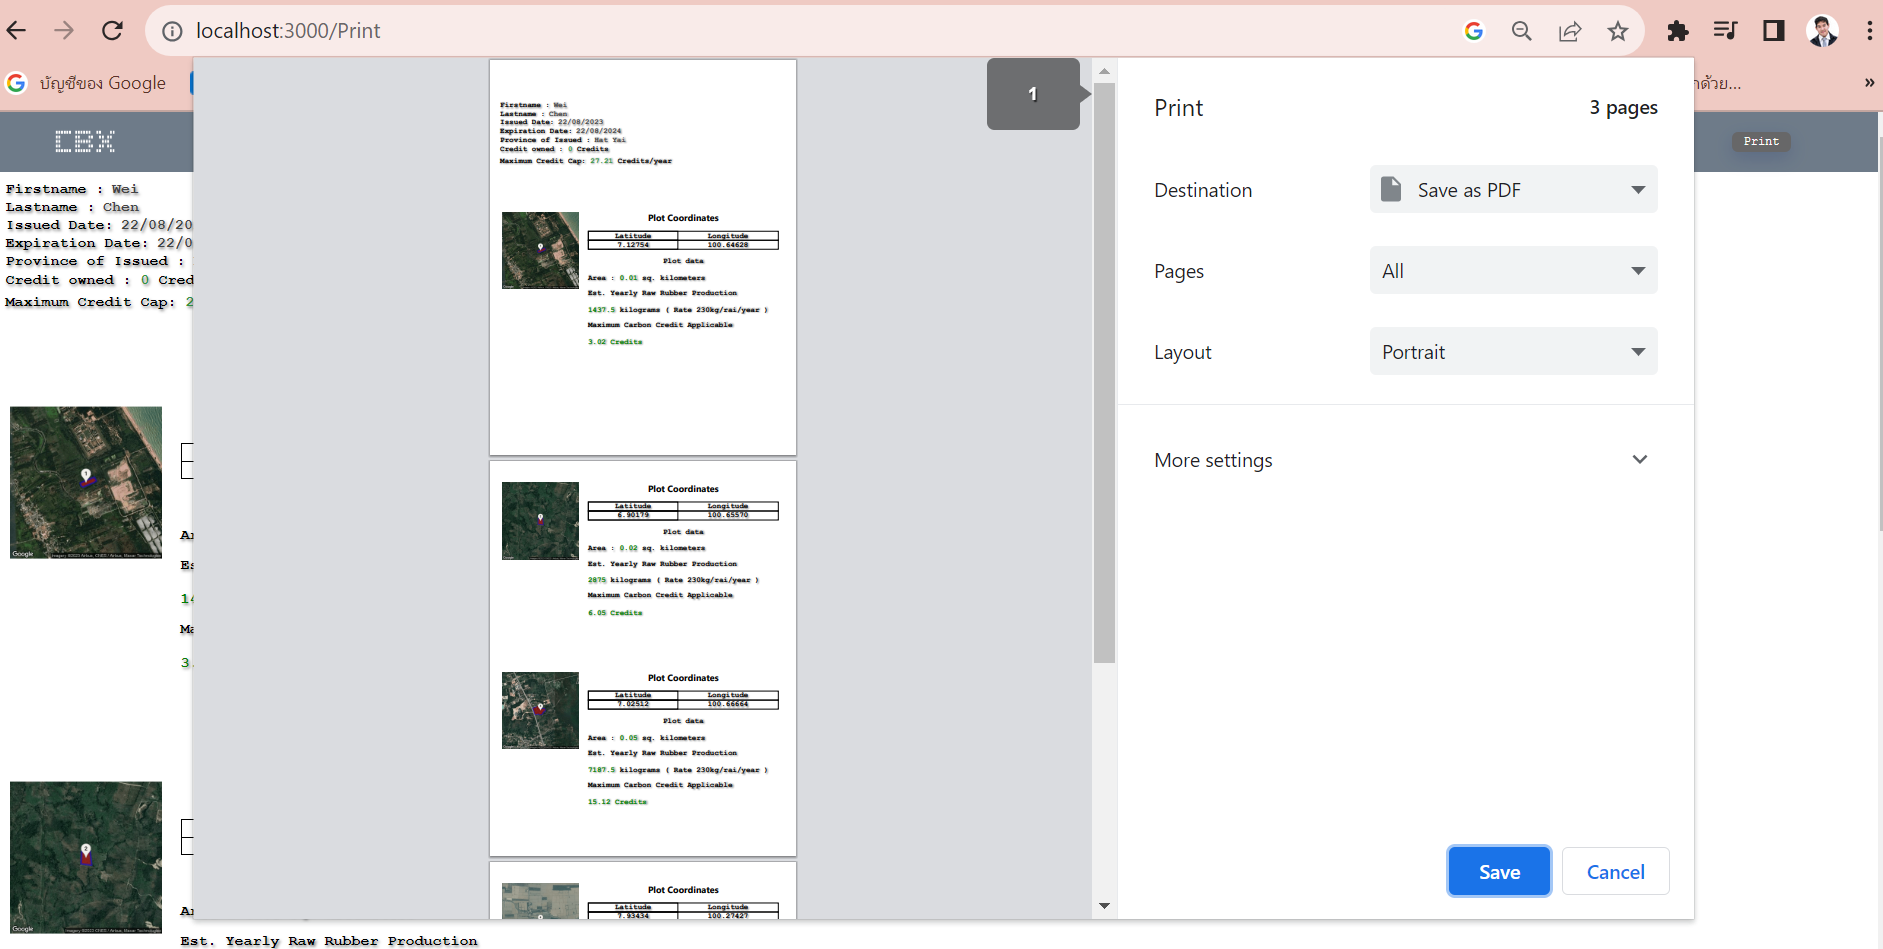Share this page icon
1883x949 pixels.
point(1570,31)
